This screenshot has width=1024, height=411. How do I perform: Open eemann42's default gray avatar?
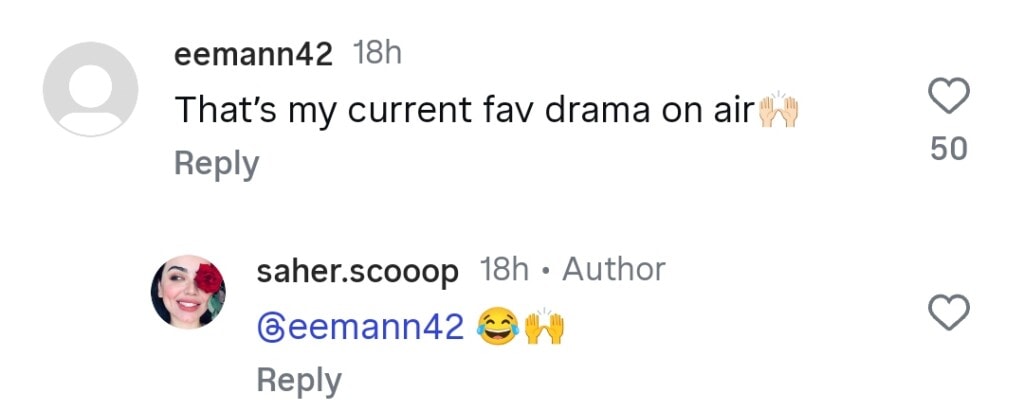click(90, 89)
